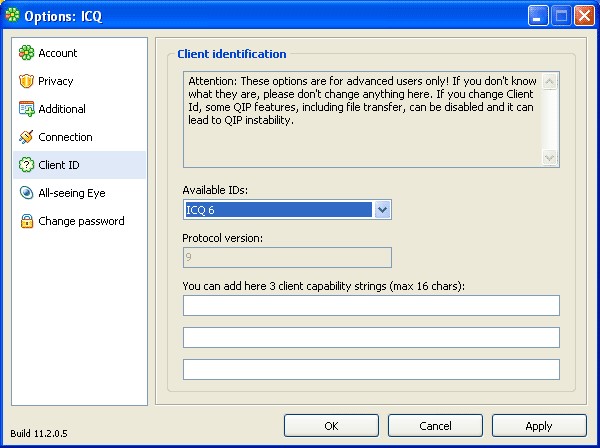Click the ICQ flower icon in title bar

pyautogui.click(x=13, y=15)
